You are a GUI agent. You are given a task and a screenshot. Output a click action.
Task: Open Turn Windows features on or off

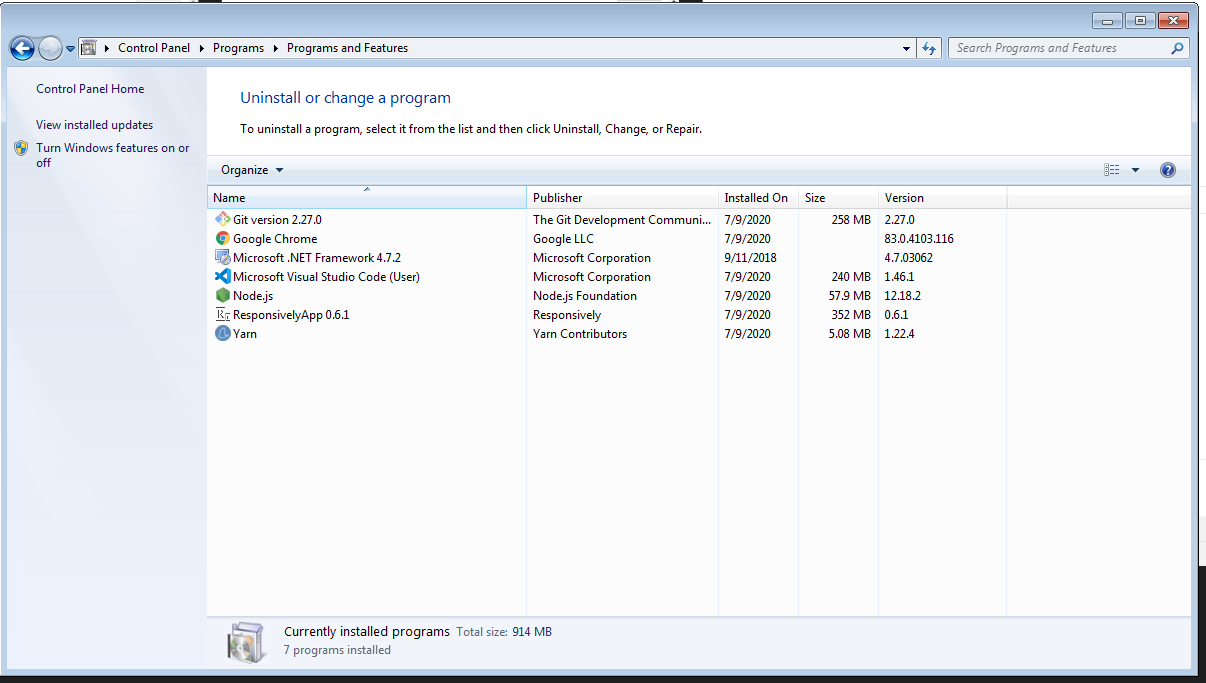coord(113,155)
